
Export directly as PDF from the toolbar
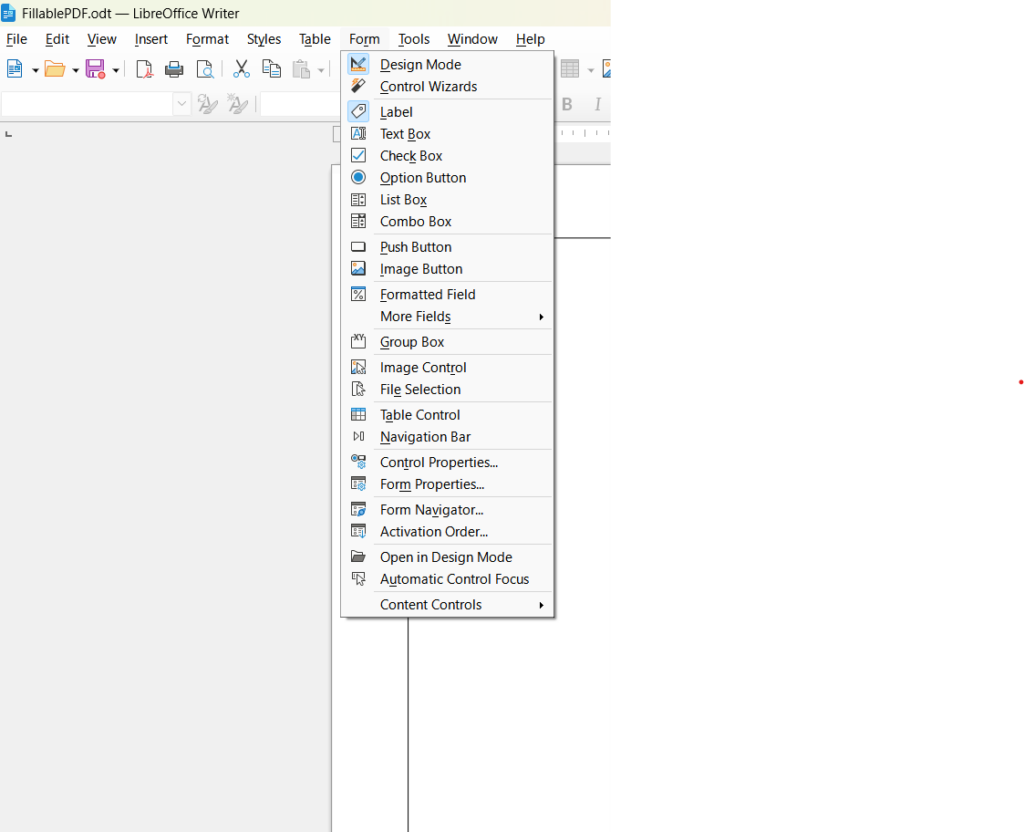pos(144,69)
